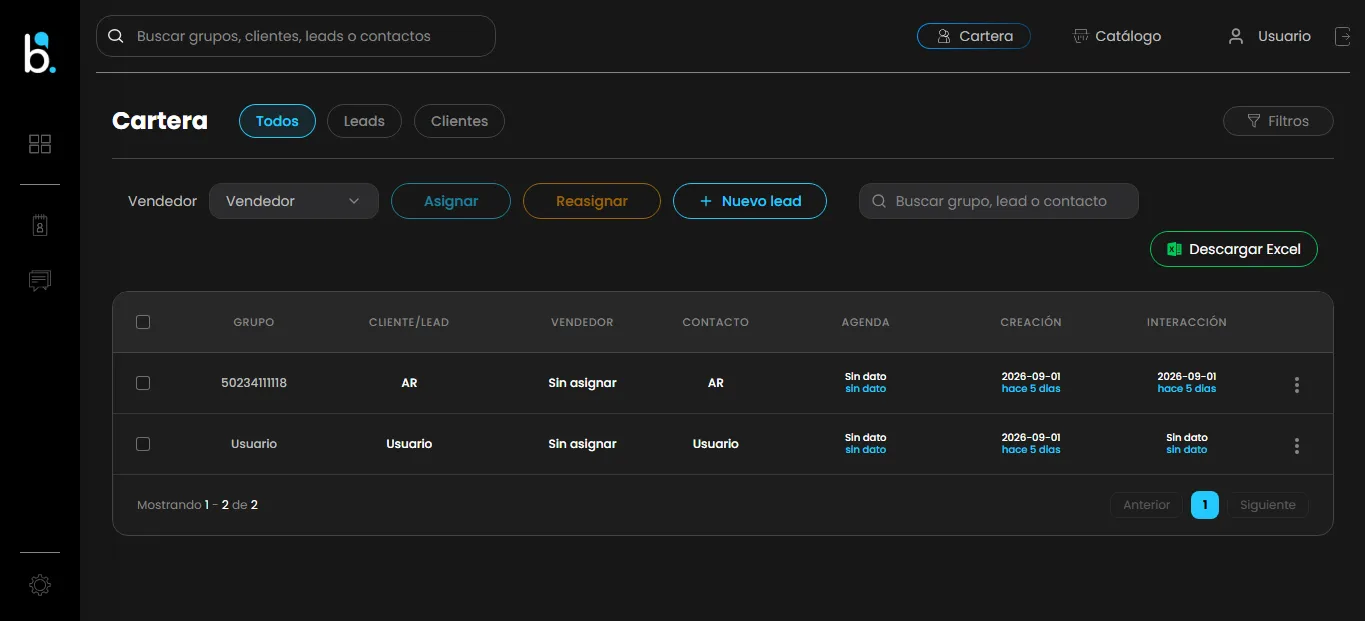The image size is (1365, 621).
Task: Open settings gear in sidebar
Action: (40, 585)
